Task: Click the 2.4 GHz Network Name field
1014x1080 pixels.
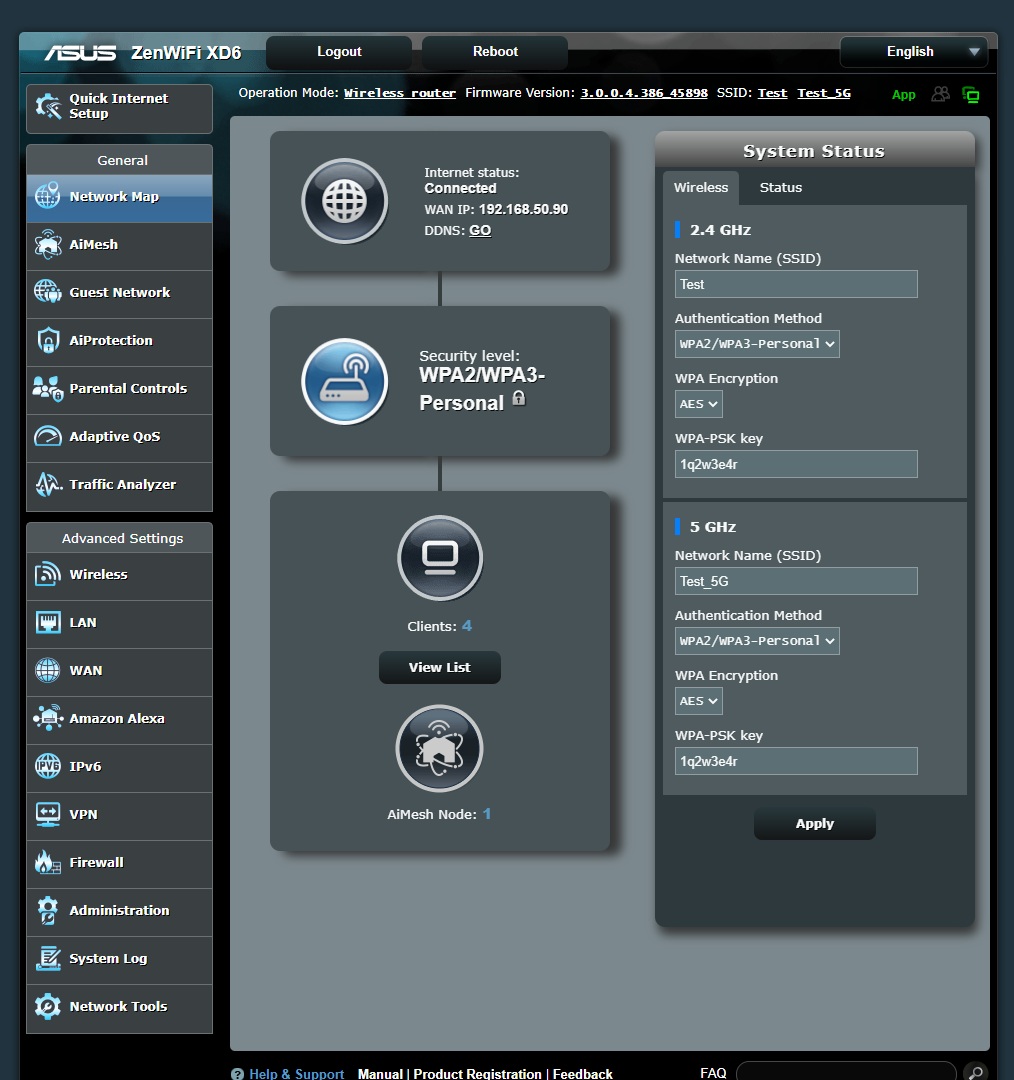Action: point(796,284)
